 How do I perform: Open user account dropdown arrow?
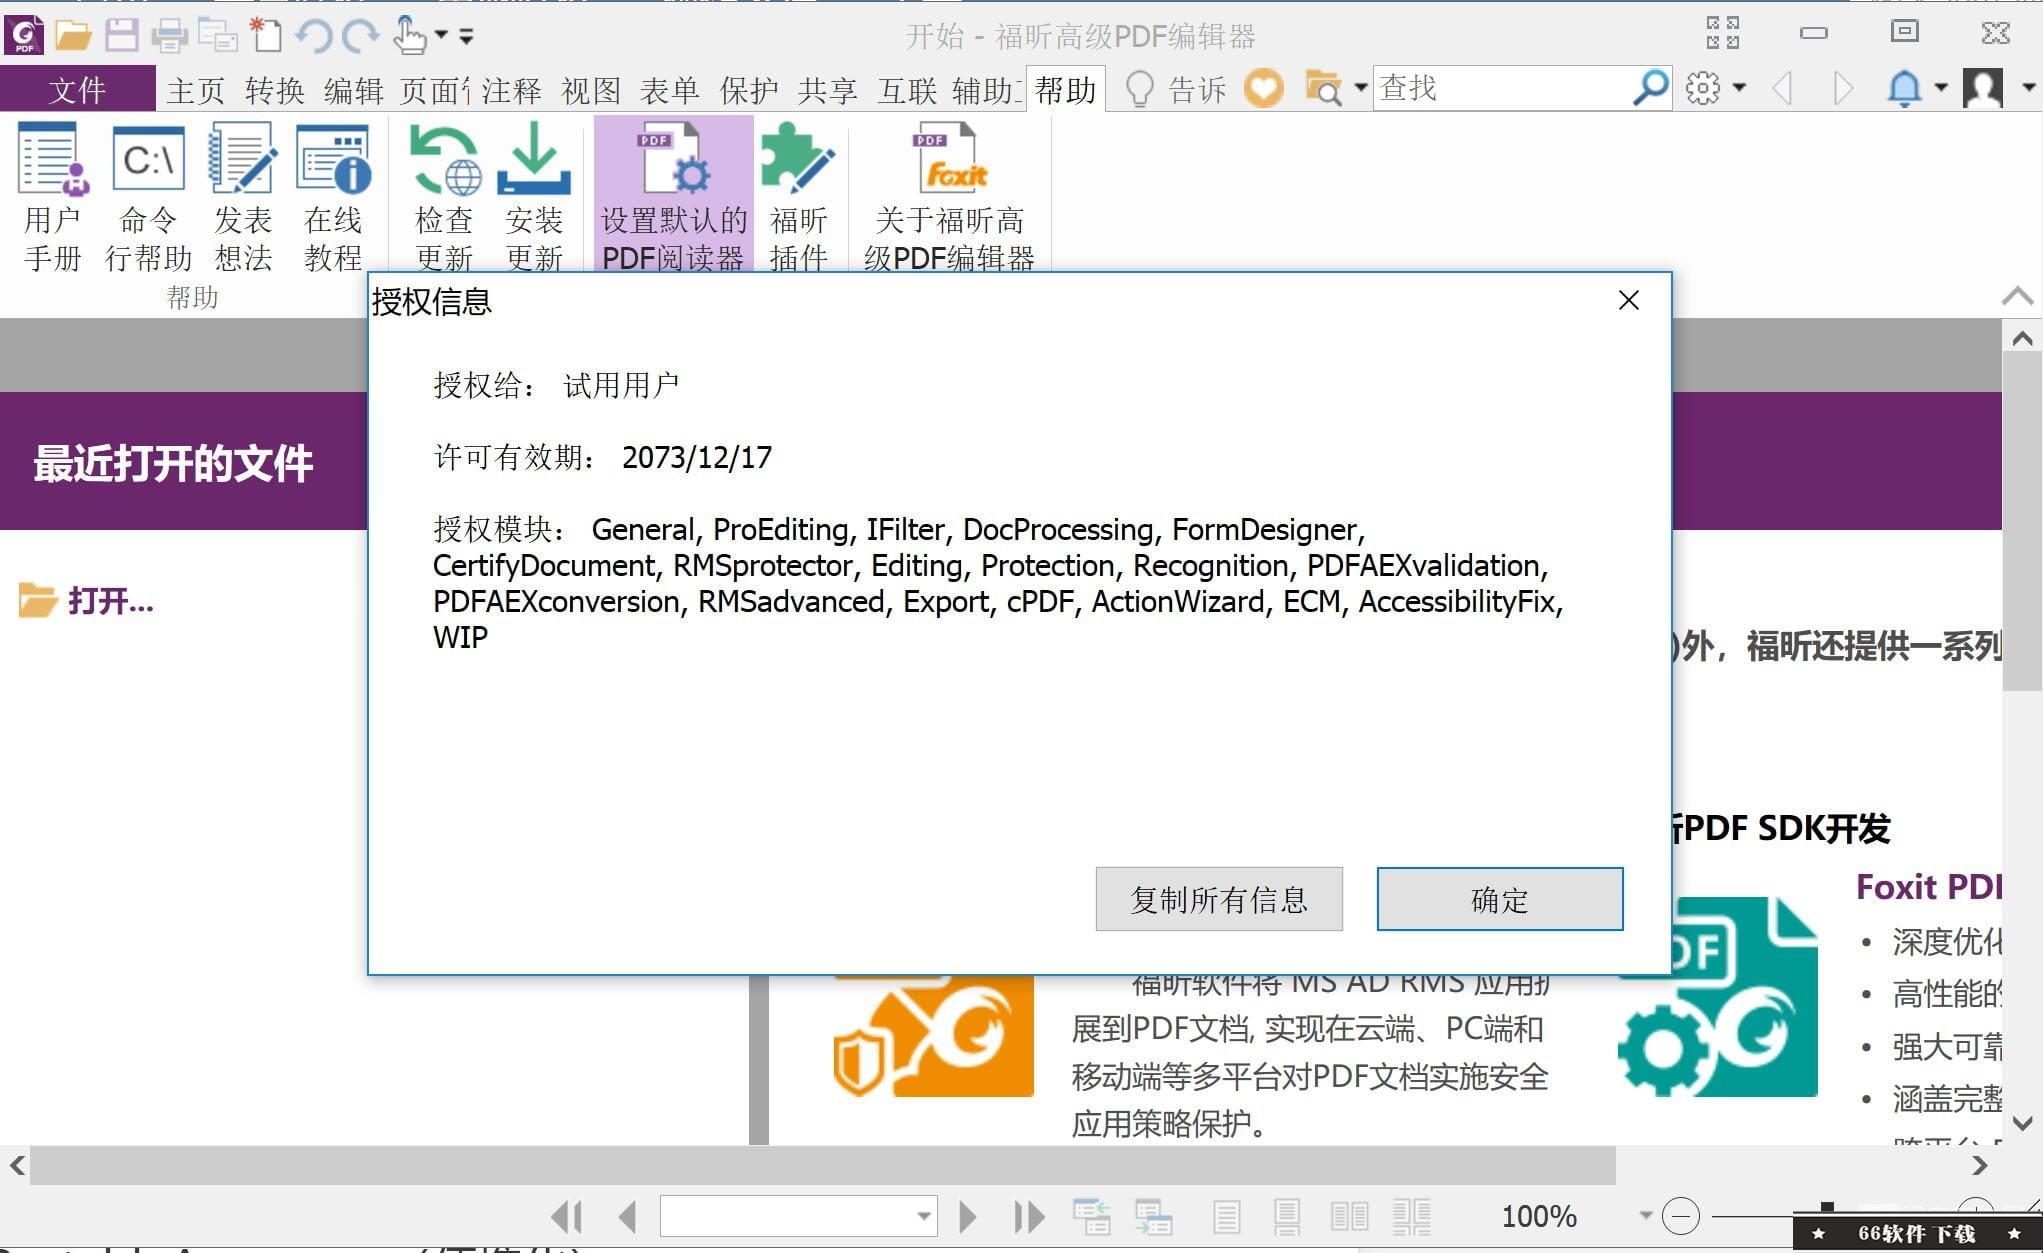coord(2029,88)
